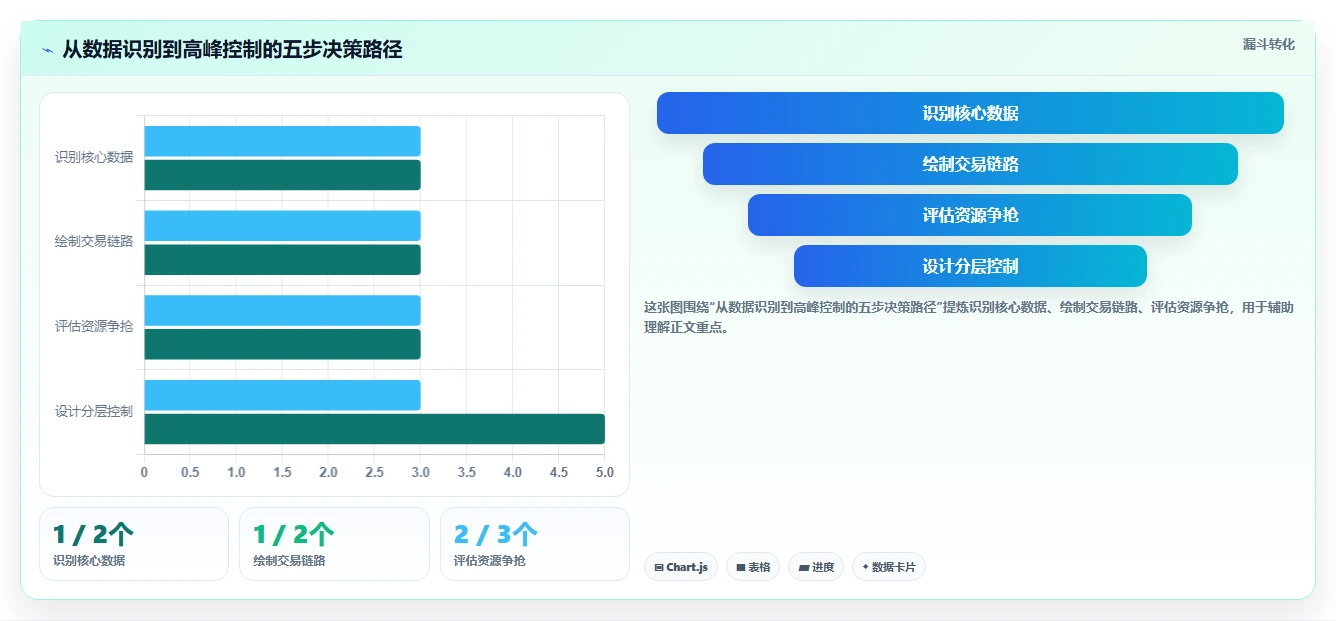Screen dimensions: 1336x621
Task: Open the 2 / 3个 评估资源争抢 stat card
Action: (535, 544)
